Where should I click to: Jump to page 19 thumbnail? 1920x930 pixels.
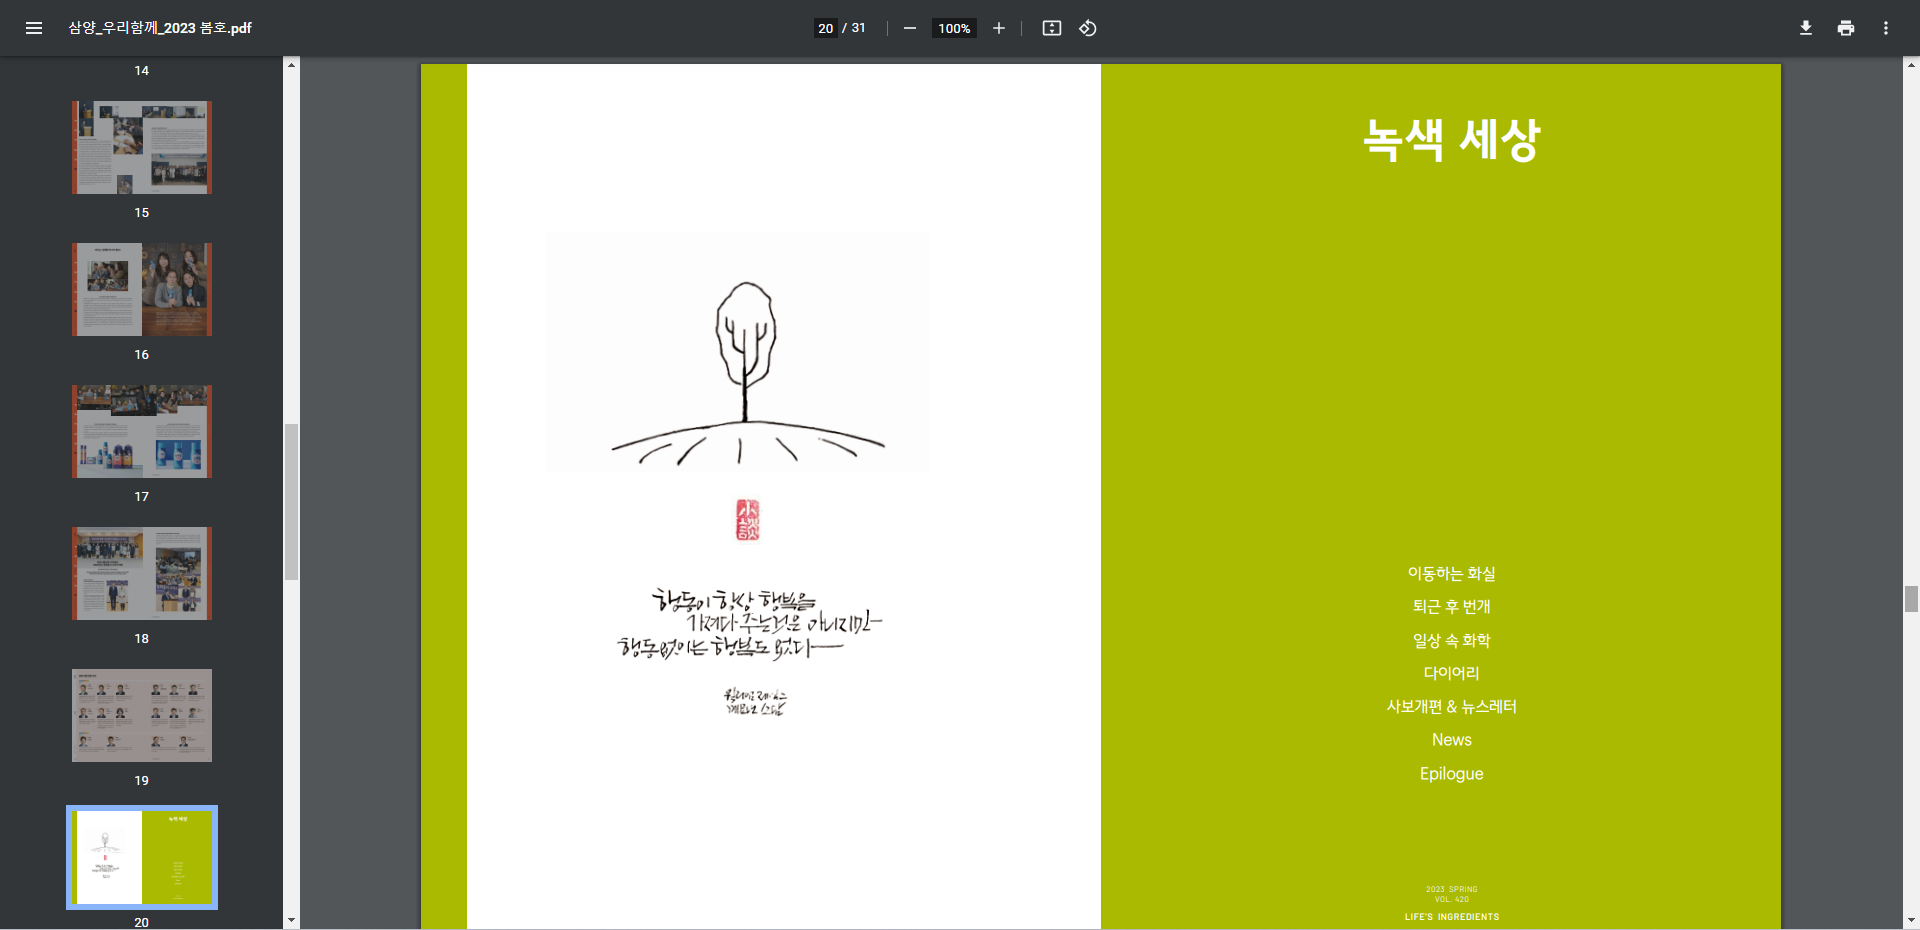142,716
